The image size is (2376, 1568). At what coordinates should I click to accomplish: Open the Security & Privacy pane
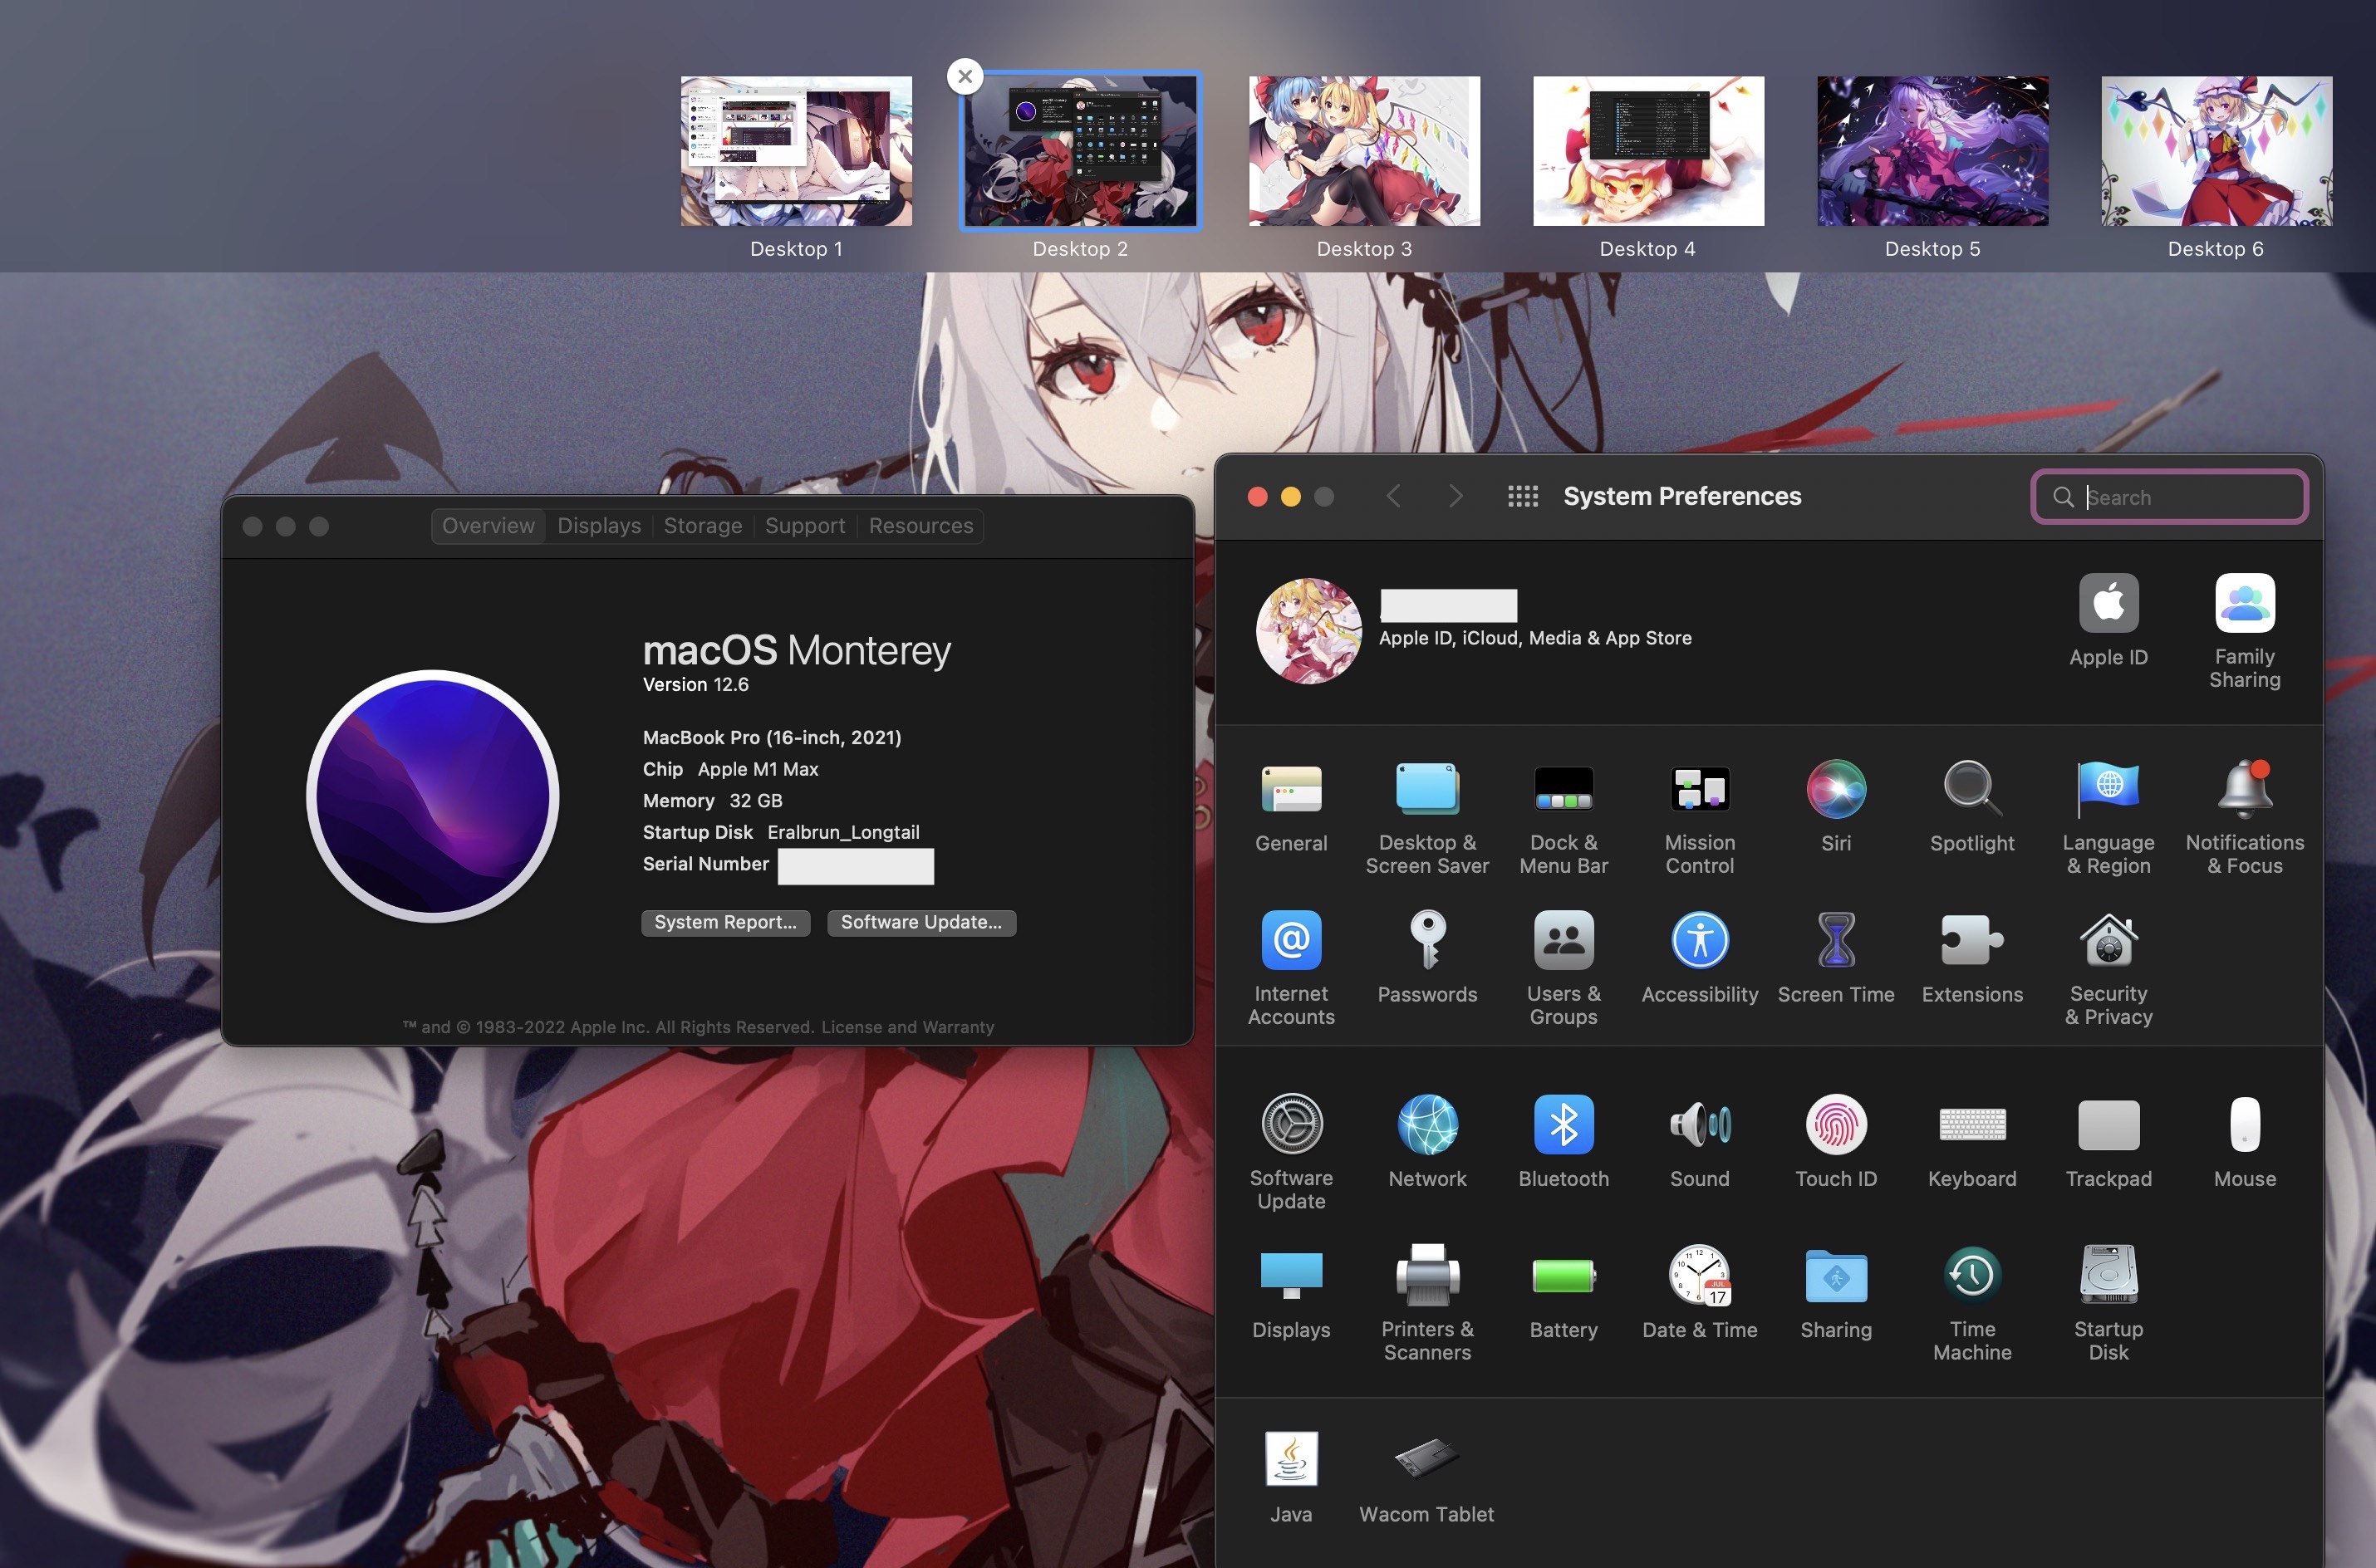(x=2108, y=941)
